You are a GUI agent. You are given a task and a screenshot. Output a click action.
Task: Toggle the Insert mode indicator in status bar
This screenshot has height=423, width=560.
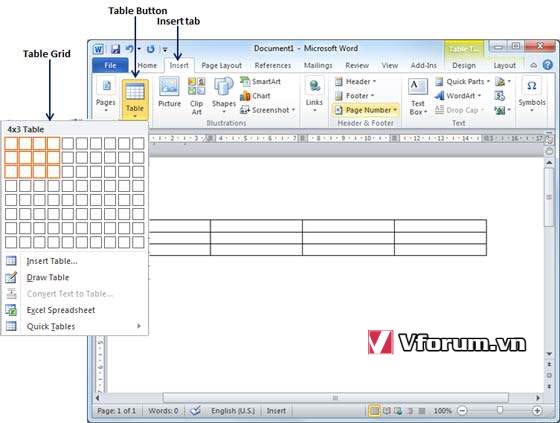[276, 411]
